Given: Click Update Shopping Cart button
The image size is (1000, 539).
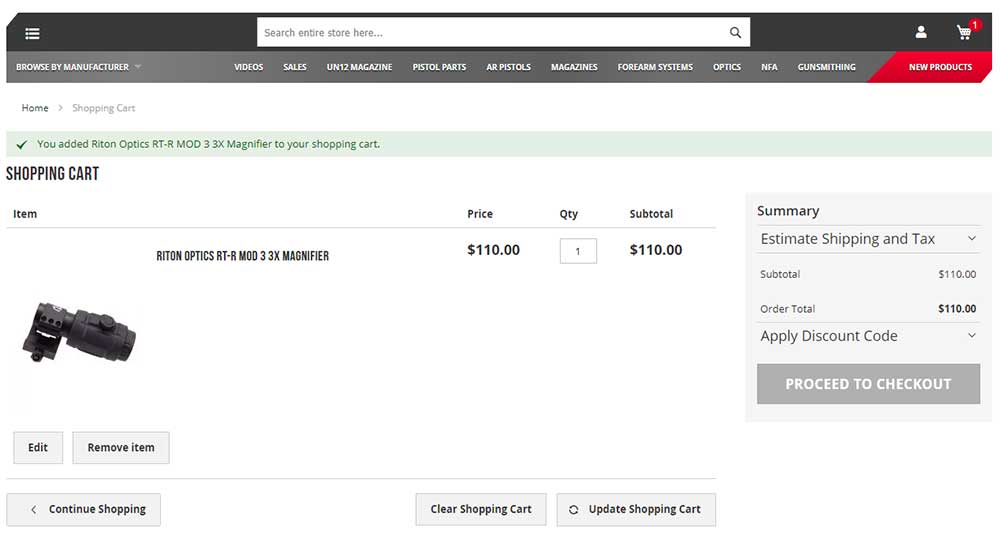Looking at the screenshot, I should coord(636,510).
